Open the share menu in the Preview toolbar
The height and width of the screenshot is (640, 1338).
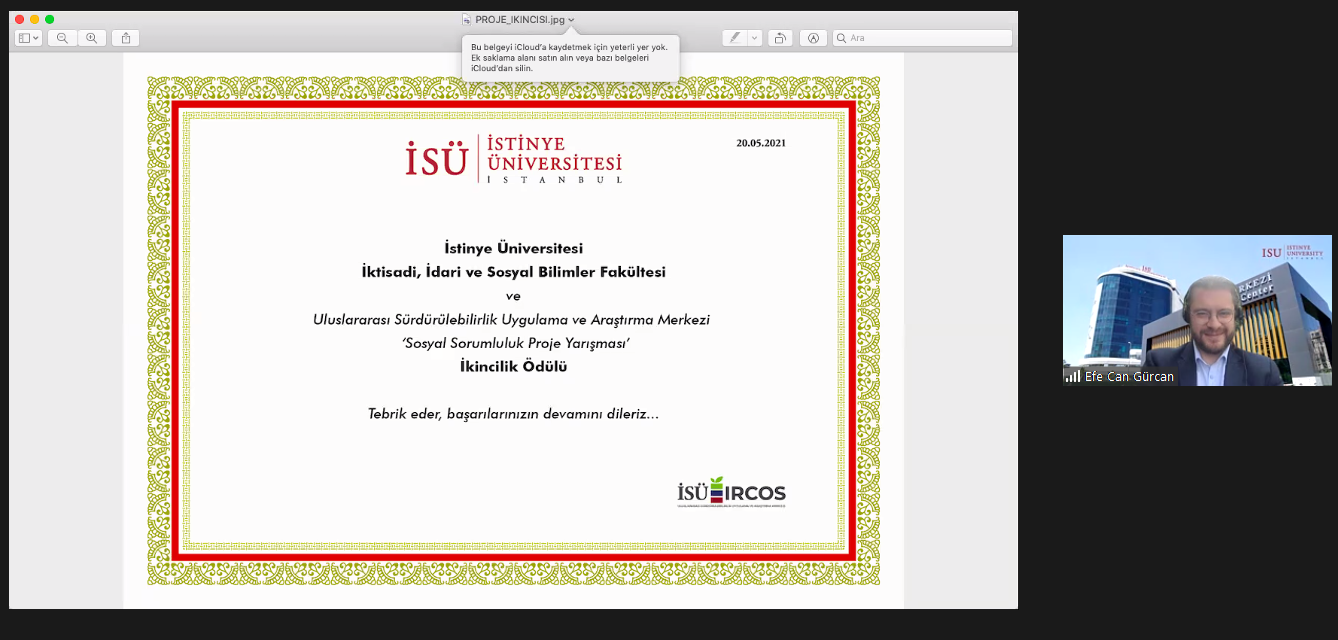[126, 38]
